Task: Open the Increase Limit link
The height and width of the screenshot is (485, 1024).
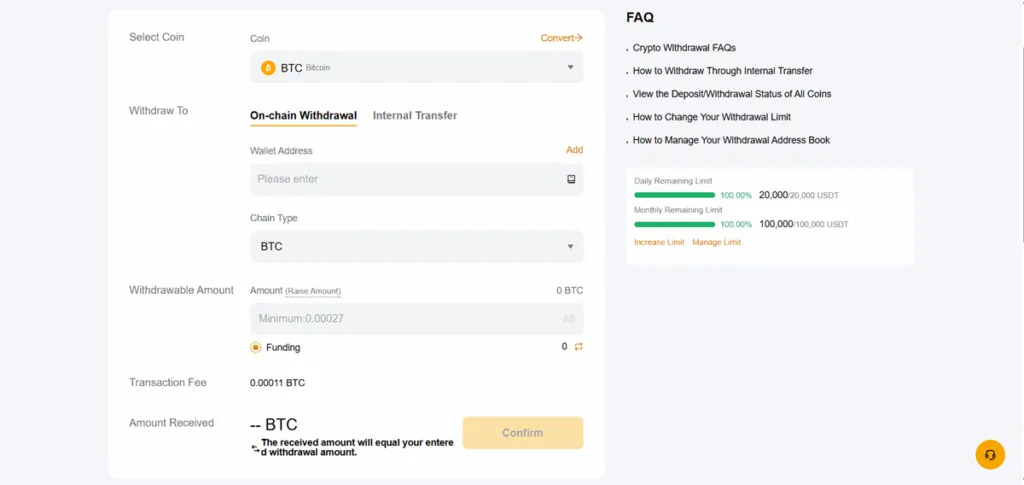Action: pos(659,243)
